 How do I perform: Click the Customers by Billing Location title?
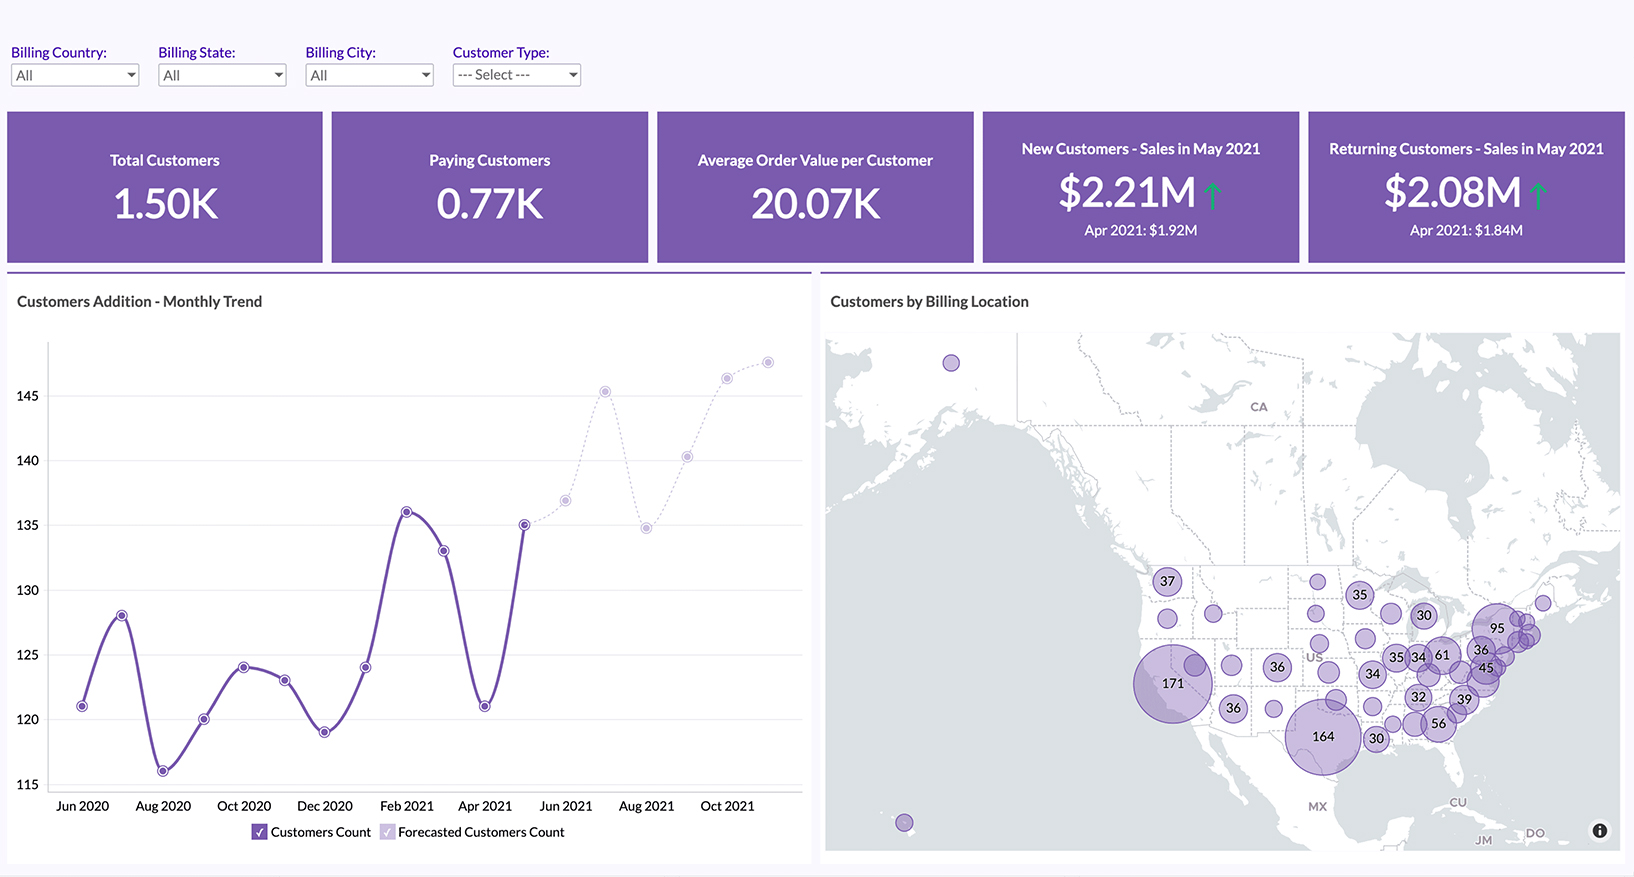click(929, 301)
